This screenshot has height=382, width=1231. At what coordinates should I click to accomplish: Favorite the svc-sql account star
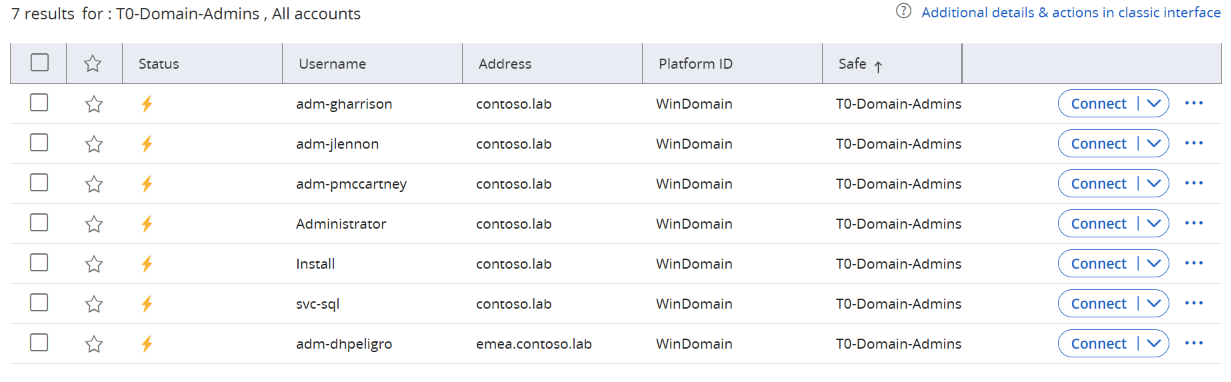(93, 304)
